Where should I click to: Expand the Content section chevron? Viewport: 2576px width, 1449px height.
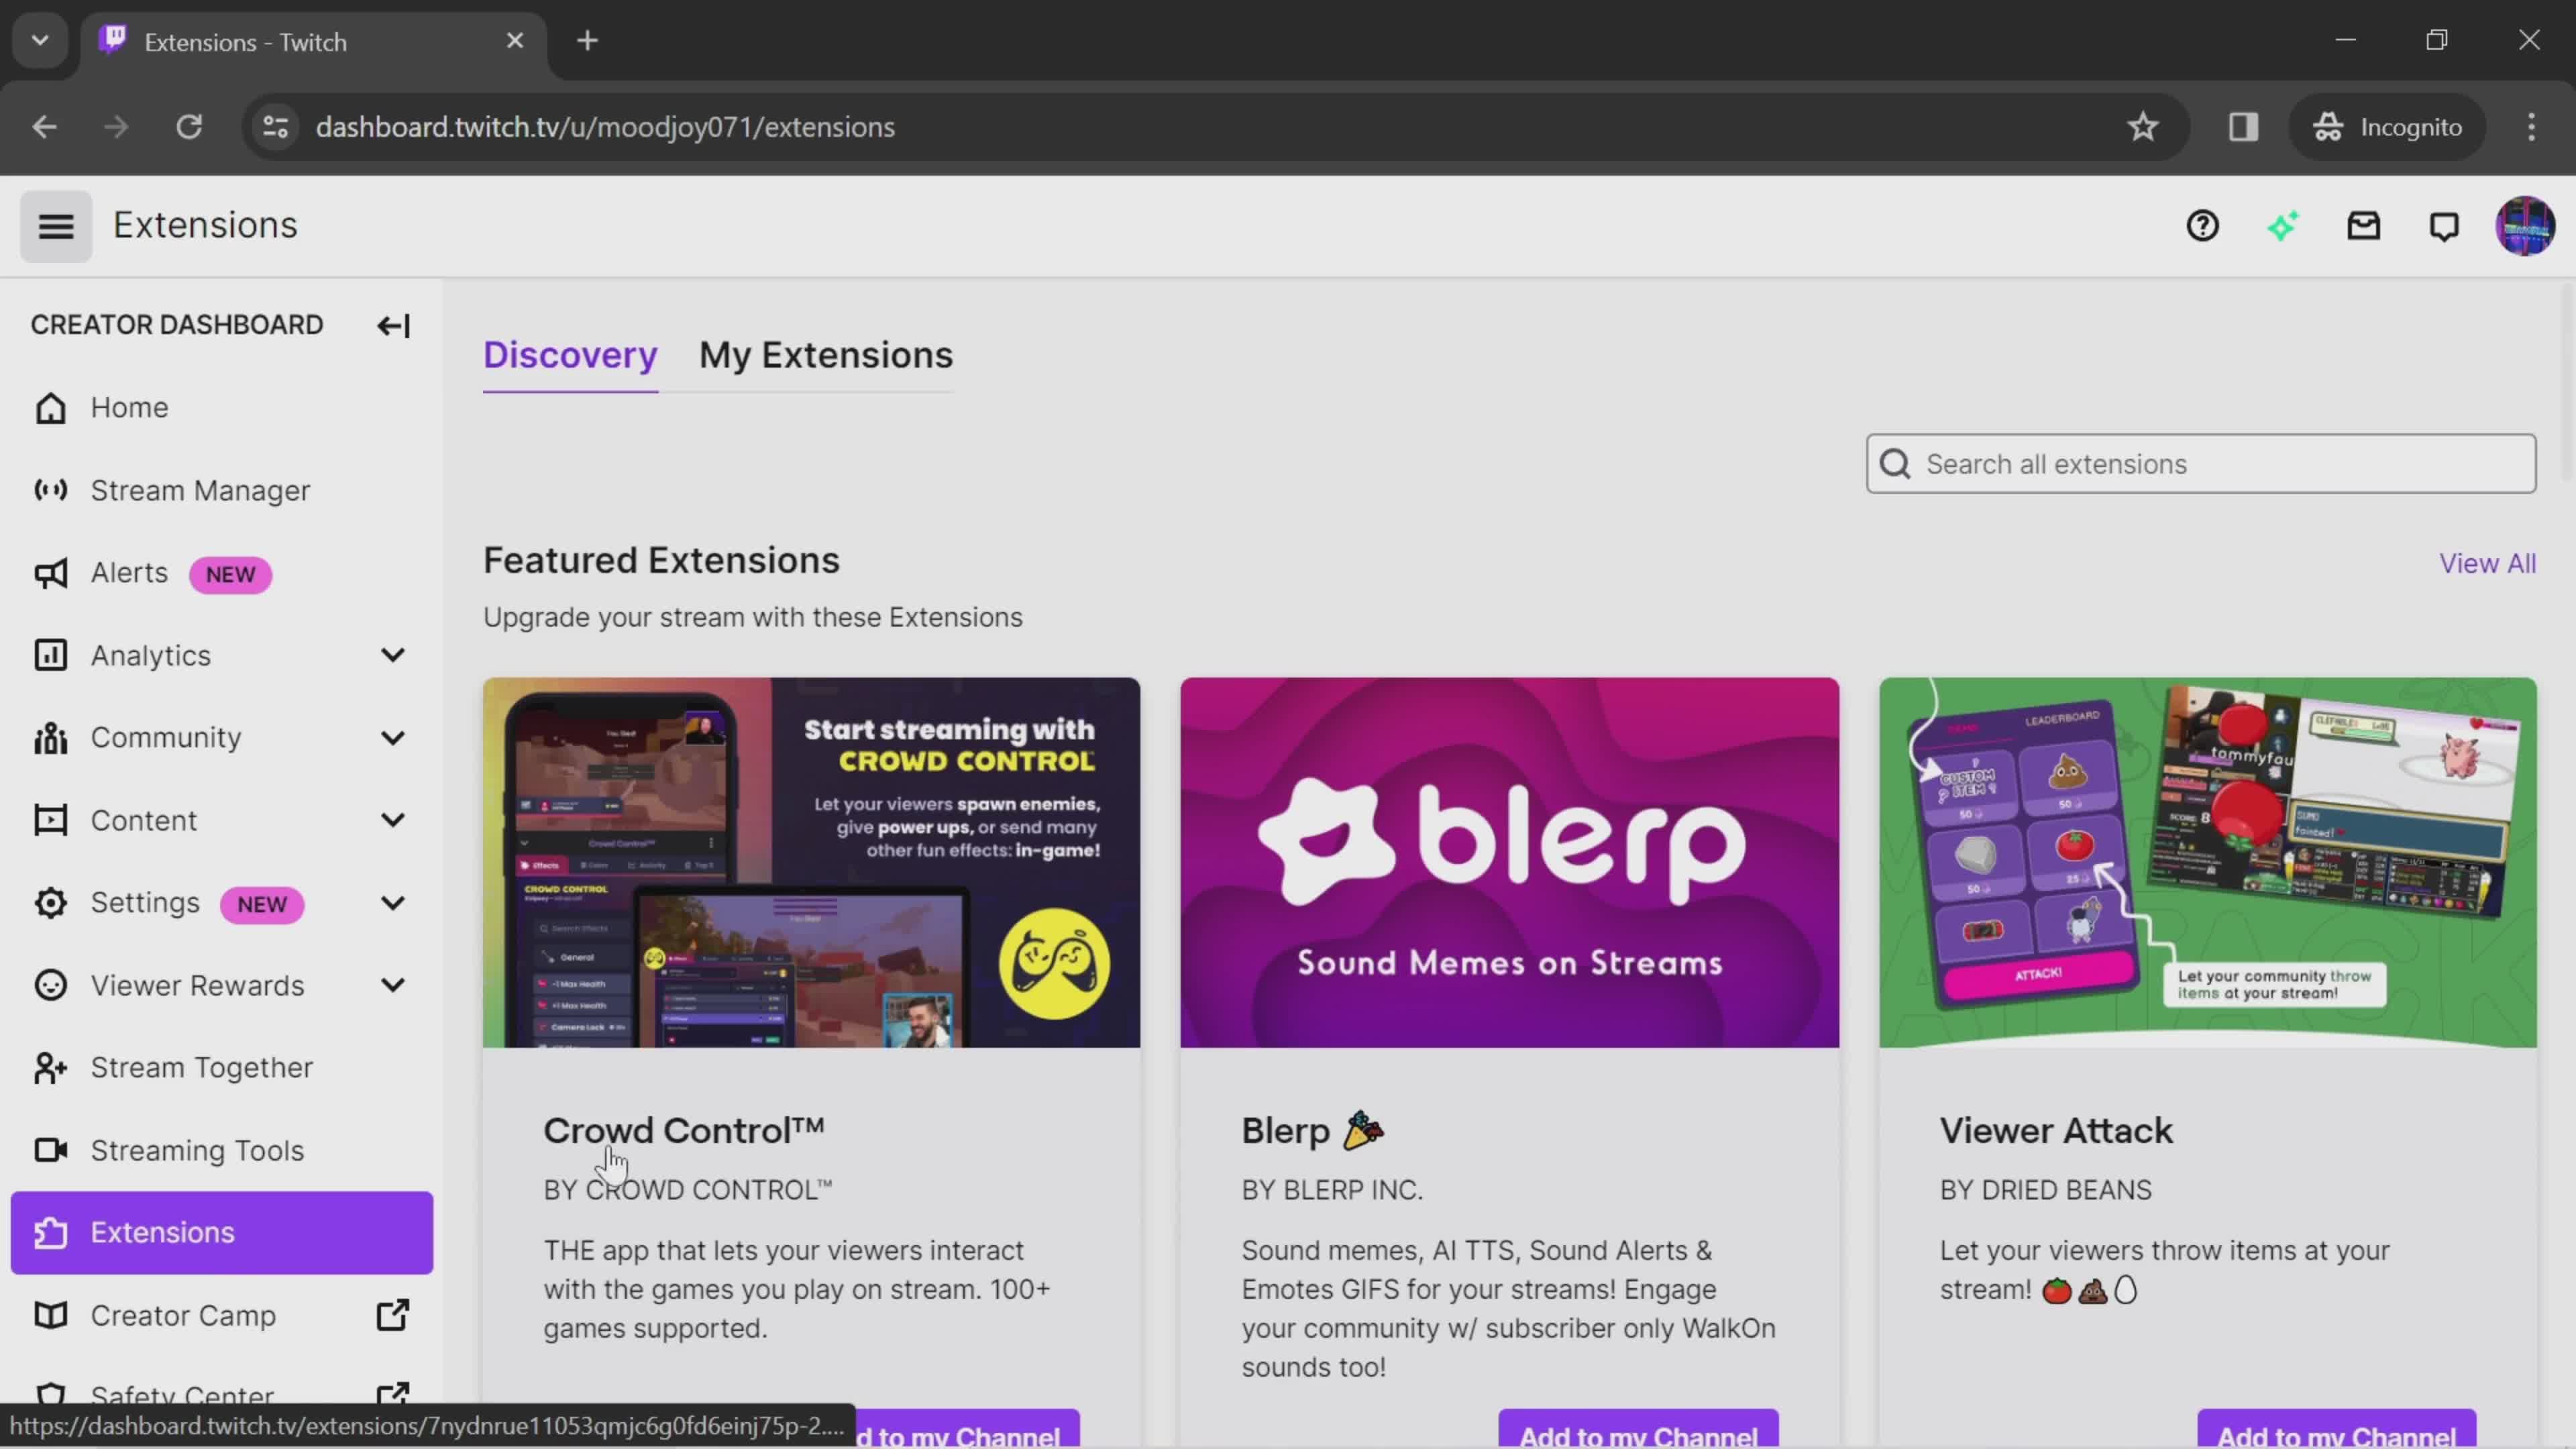[x=393, y=820]
